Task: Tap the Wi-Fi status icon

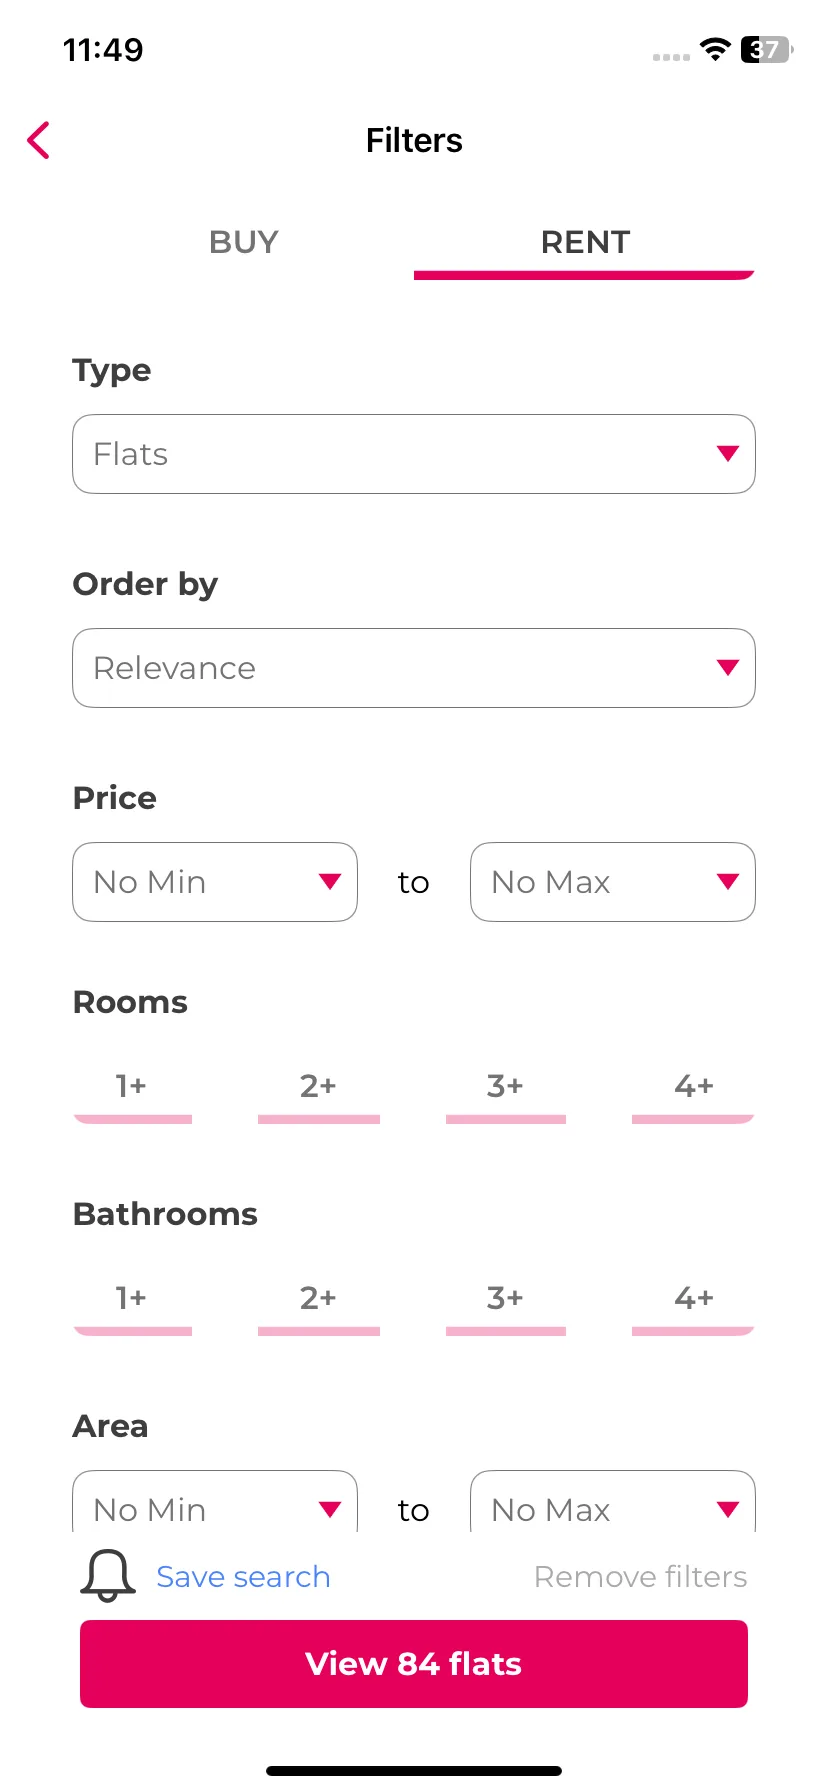Action: (x=715, y=49)
